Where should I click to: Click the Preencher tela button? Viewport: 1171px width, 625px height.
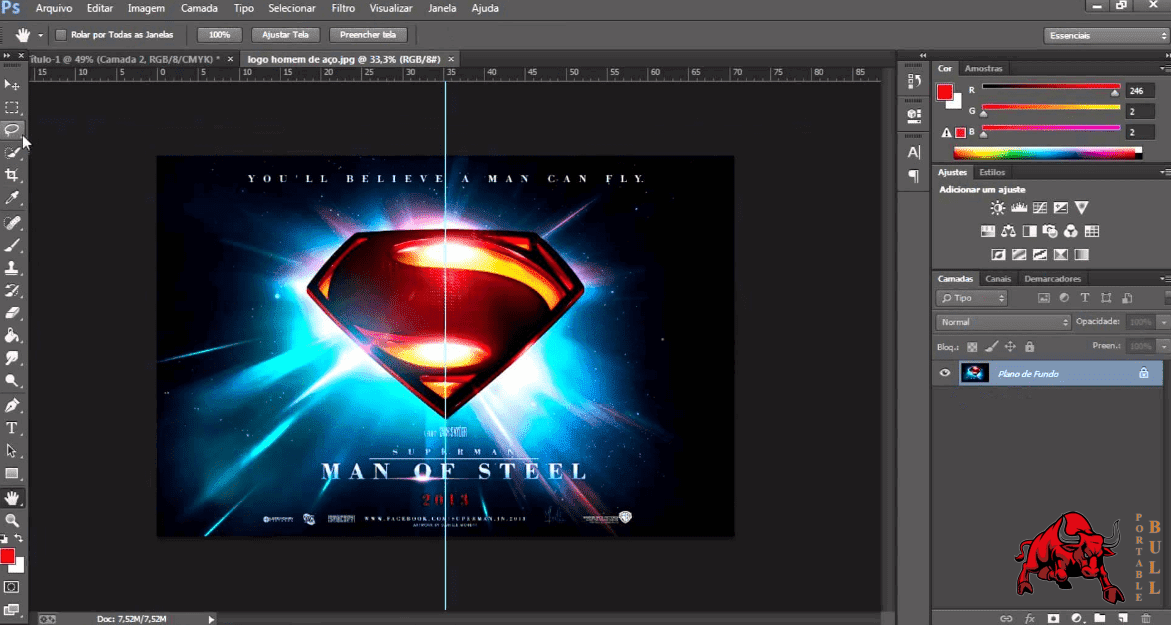367,35
